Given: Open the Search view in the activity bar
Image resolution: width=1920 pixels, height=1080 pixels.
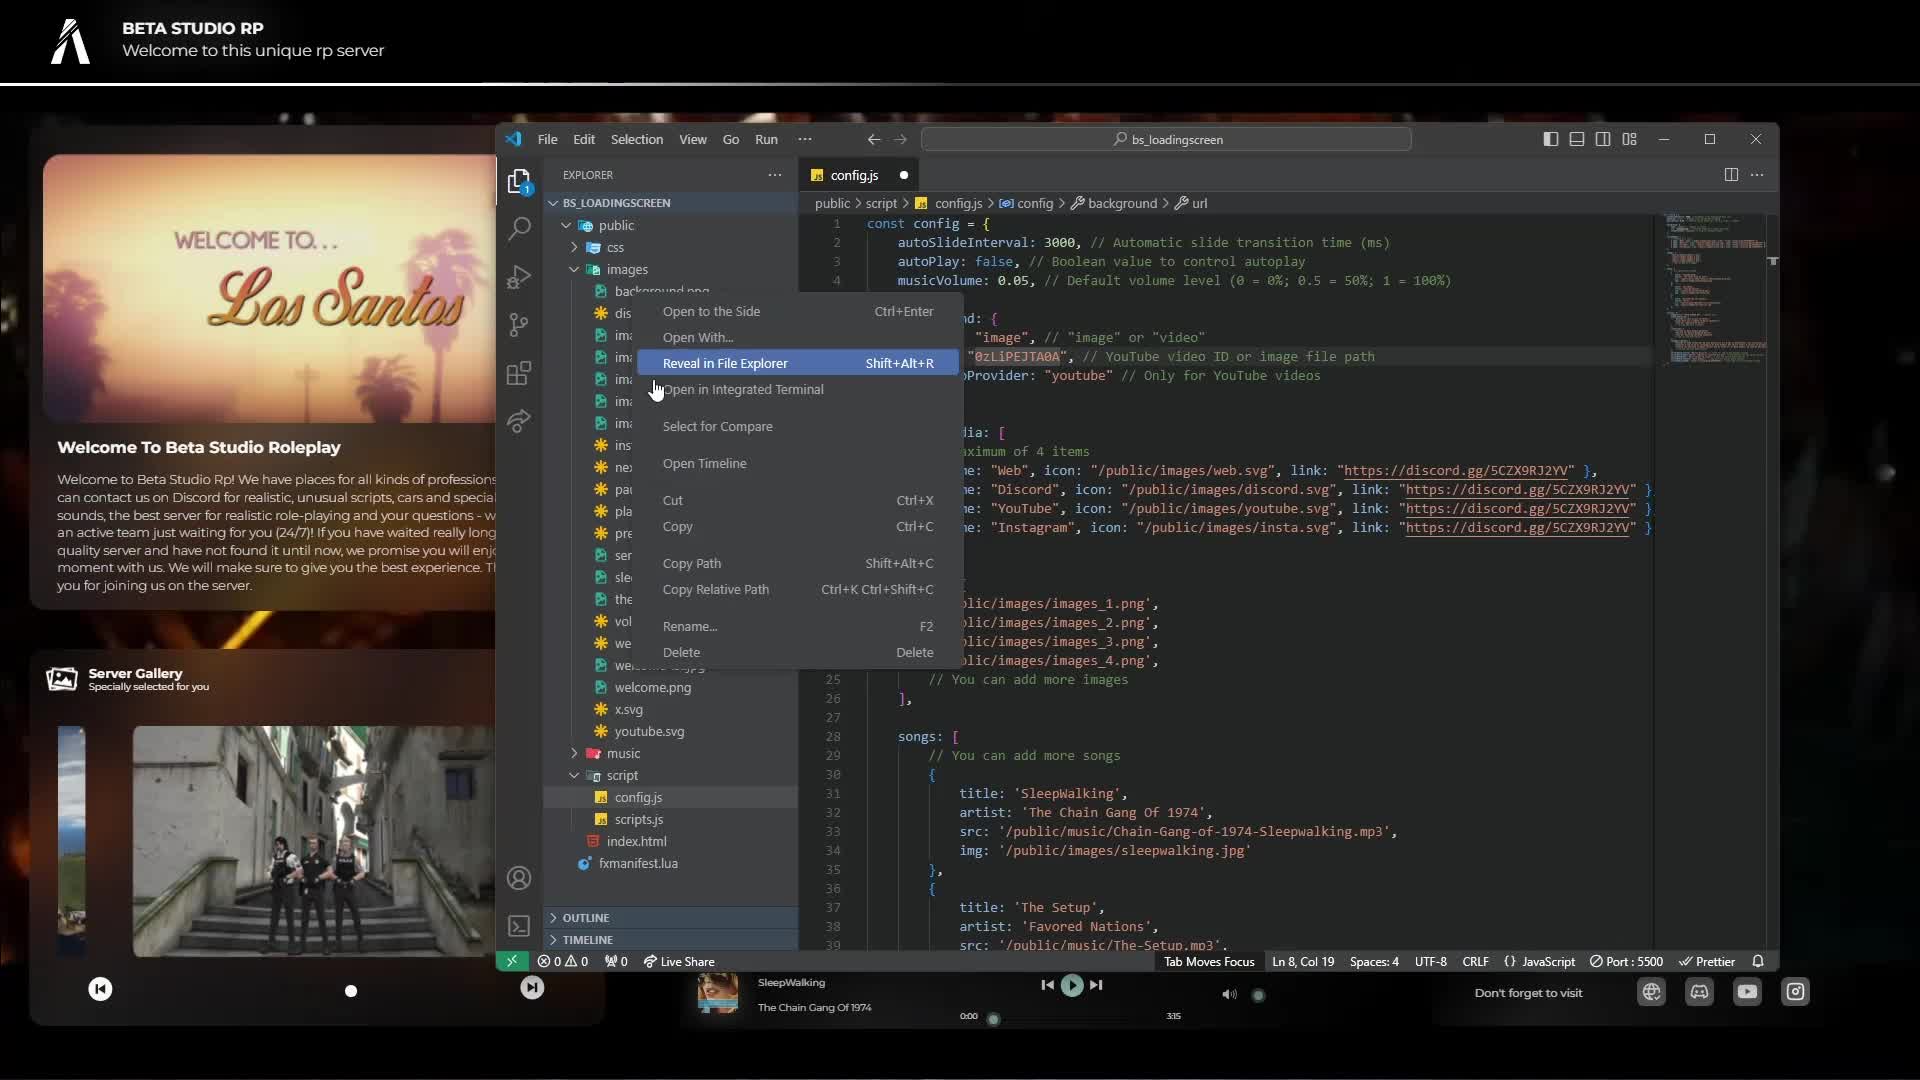Looking at the screenshot, I should (519, 228).
